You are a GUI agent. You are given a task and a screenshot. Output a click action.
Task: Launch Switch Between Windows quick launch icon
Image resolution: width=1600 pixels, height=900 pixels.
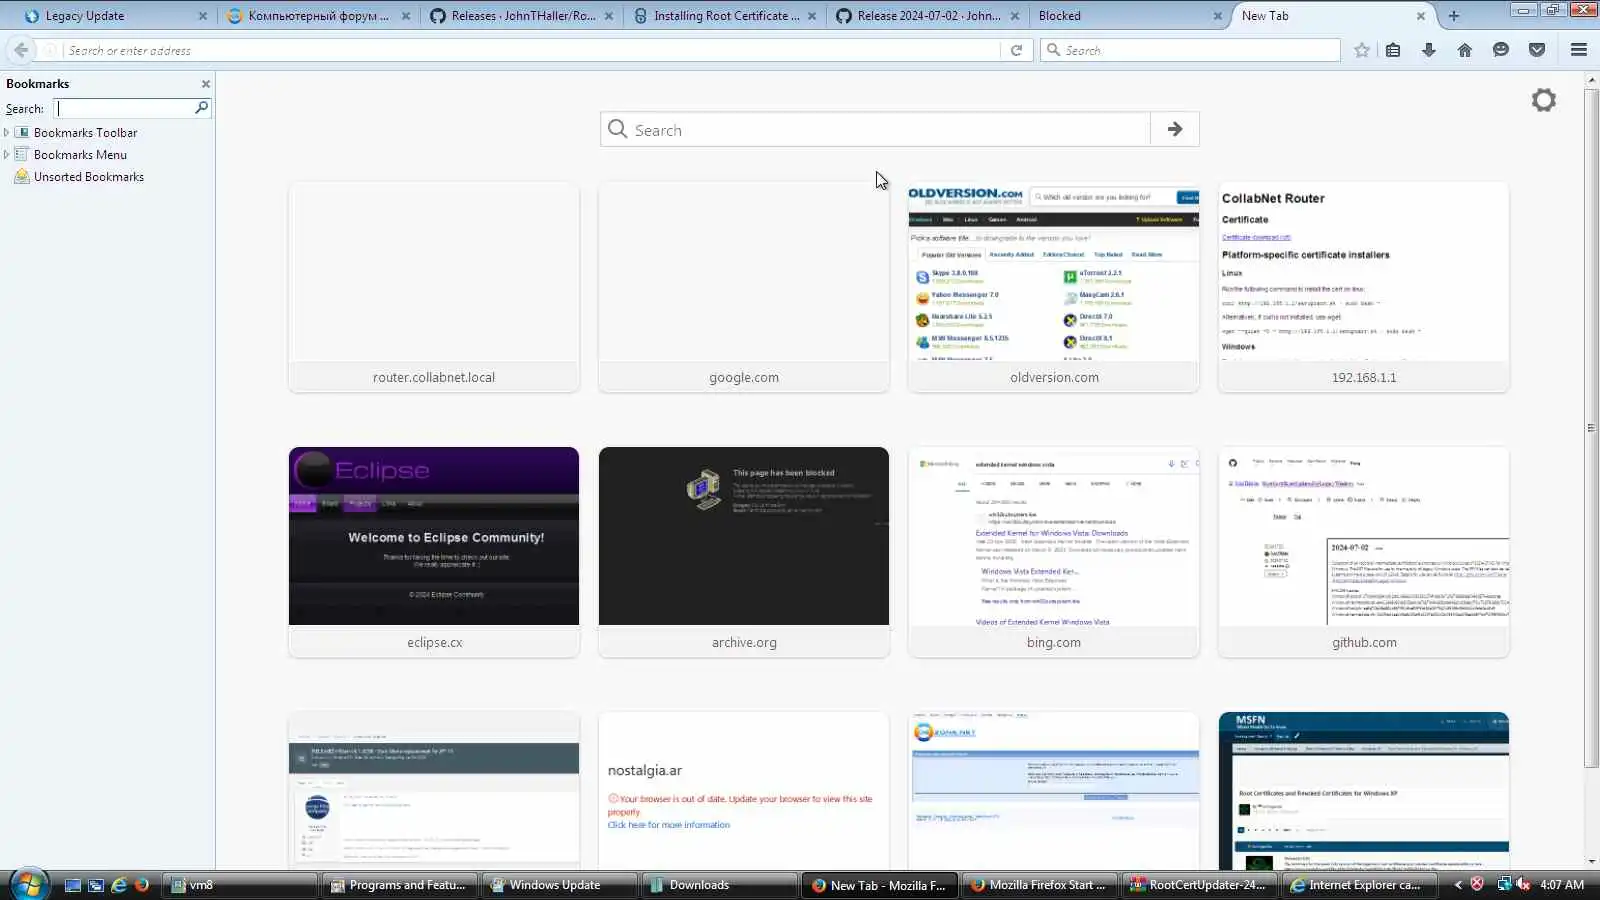[x=96, y=885]
